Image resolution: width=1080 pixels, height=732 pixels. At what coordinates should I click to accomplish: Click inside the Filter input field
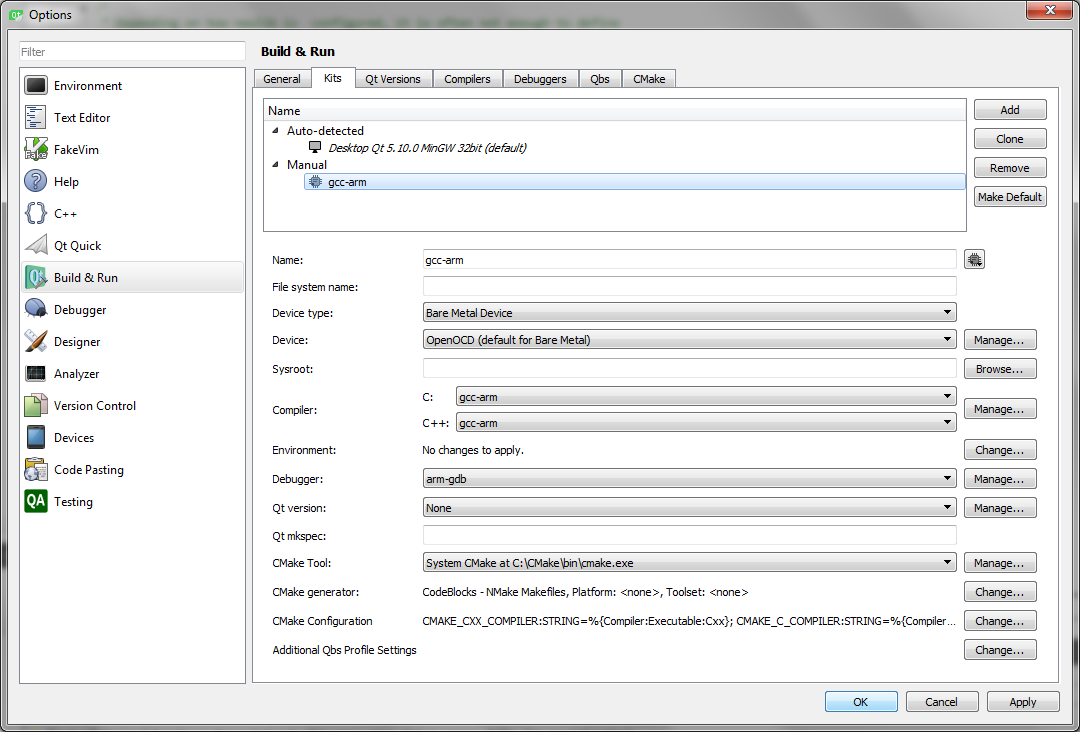click(x=130, y=50)
